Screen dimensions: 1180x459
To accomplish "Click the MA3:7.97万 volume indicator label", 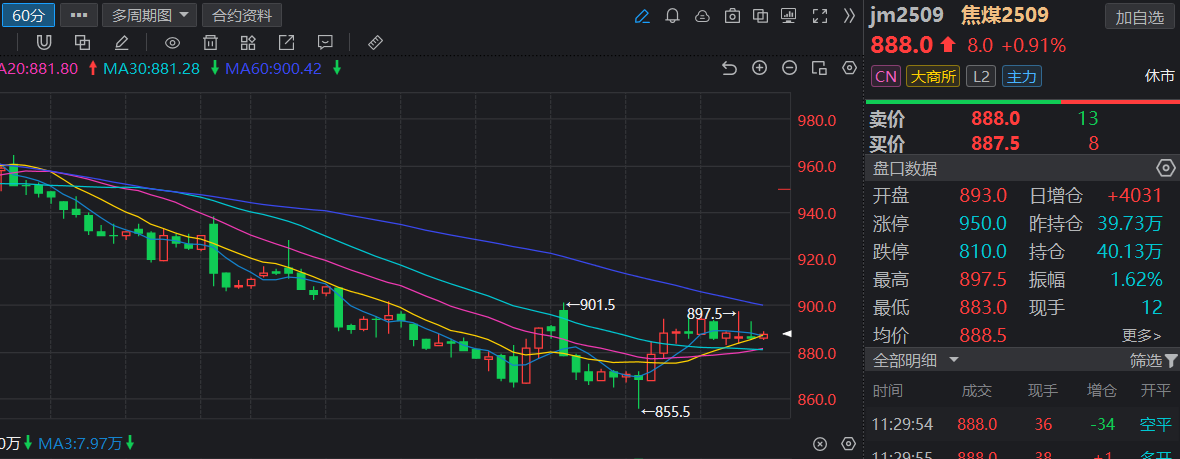I will 81,443.
